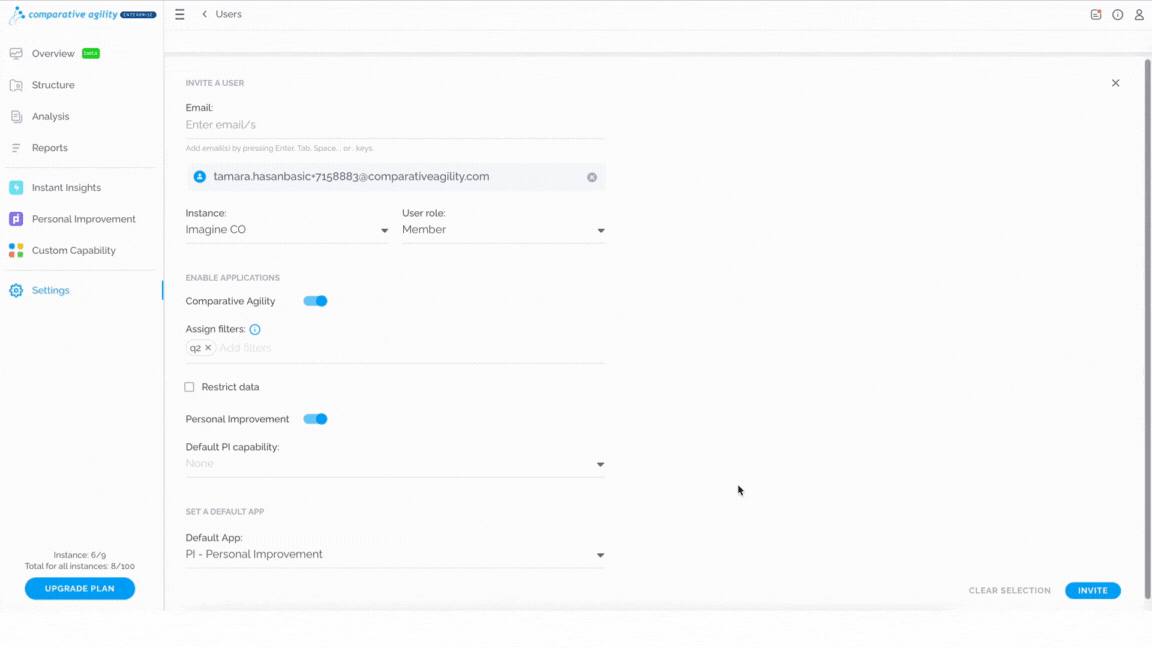Click the Users breadcrumb label

(x=228, y=14)
